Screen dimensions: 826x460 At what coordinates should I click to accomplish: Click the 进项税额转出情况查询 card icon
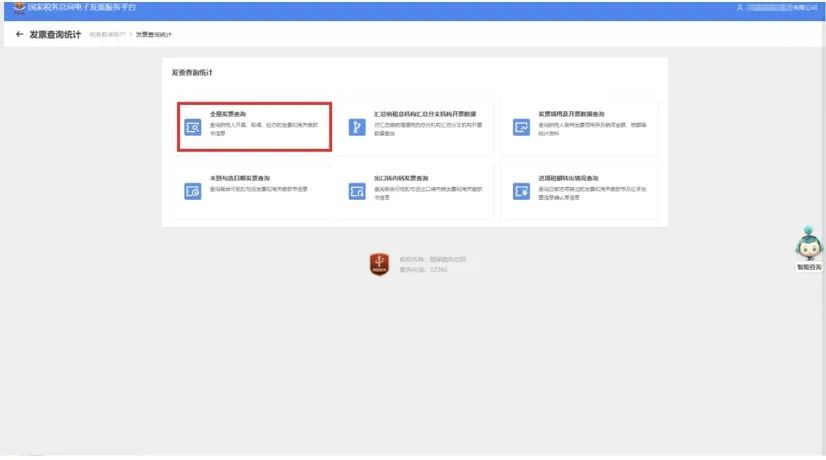point(520,190)
